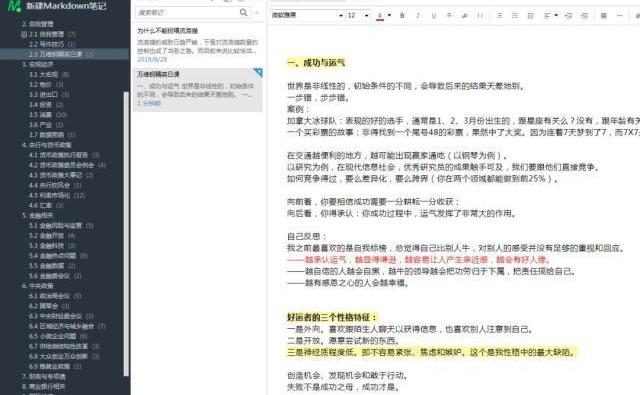Click the decrease indent toolbar icon
Viewport: 640px width, 395px height.
[x=569, y=16]
